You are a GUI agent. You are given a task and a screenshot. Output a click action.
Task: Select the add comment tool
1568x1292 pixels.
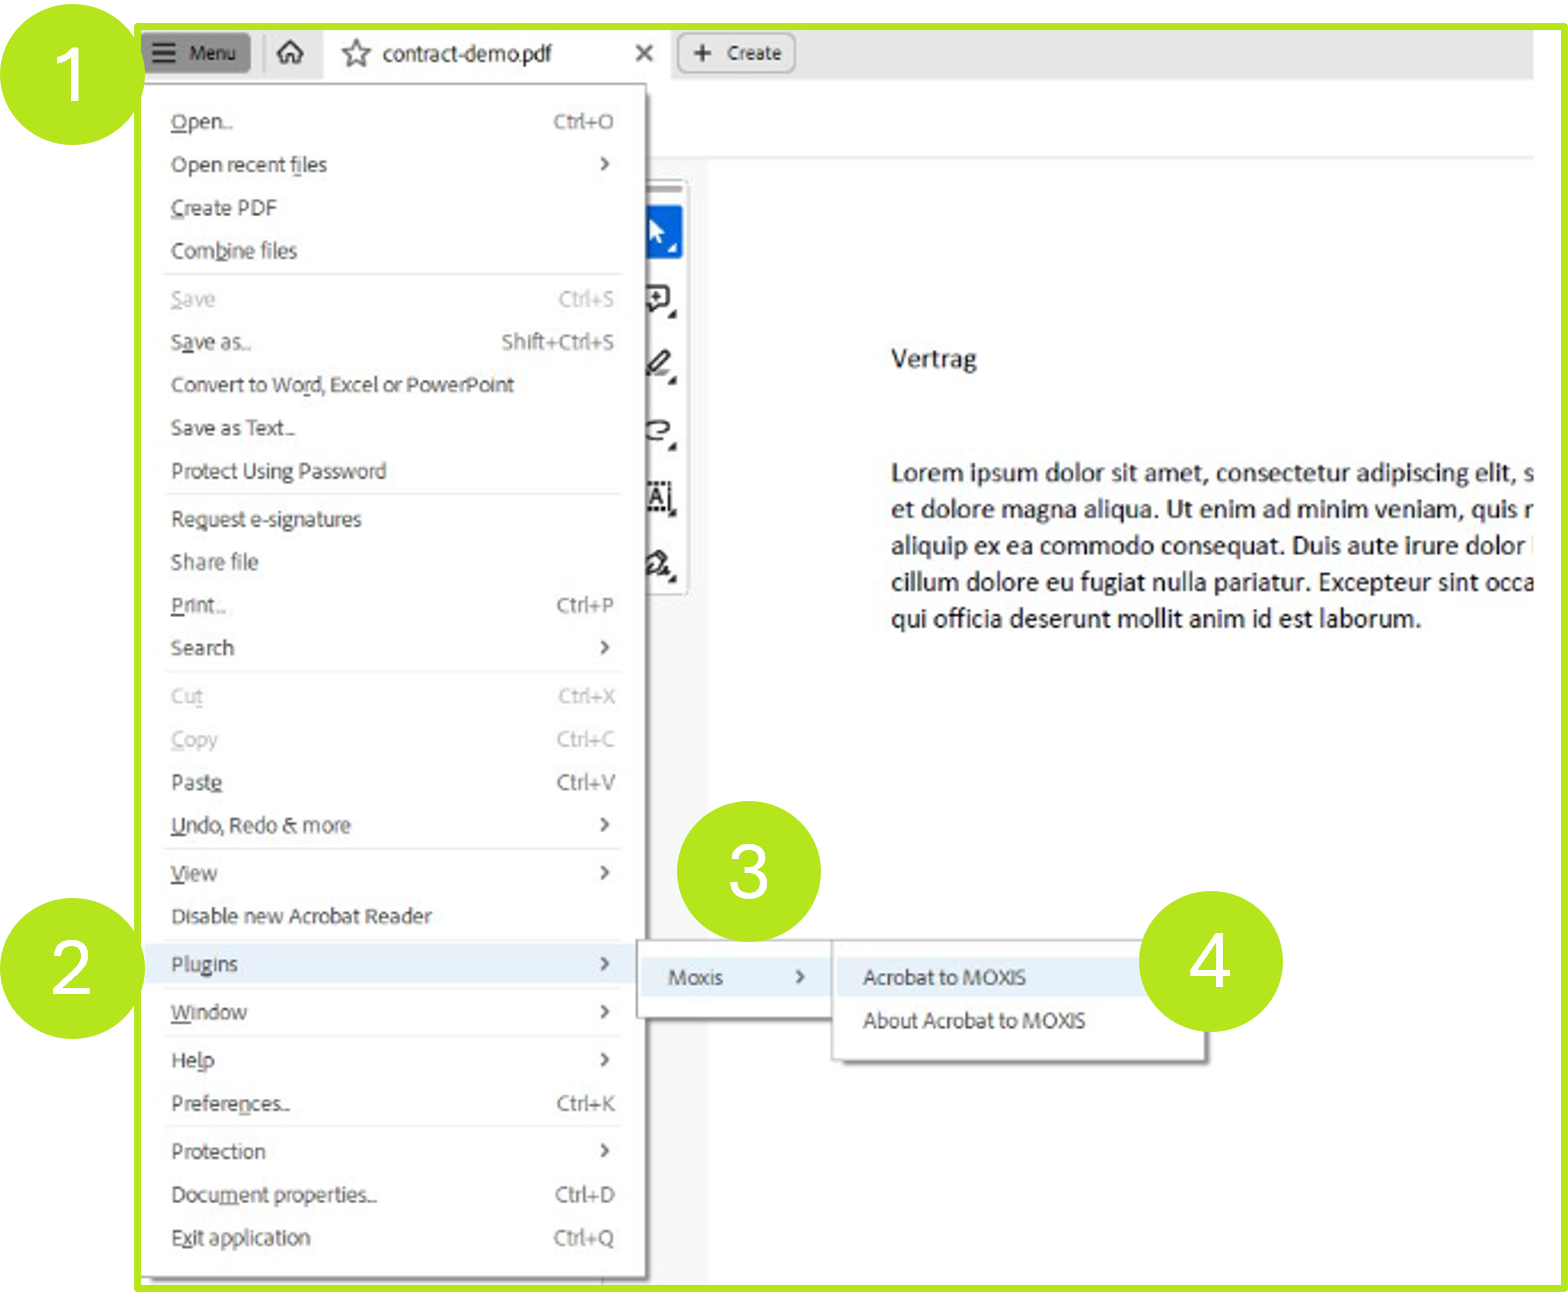[x=661, y=299]
